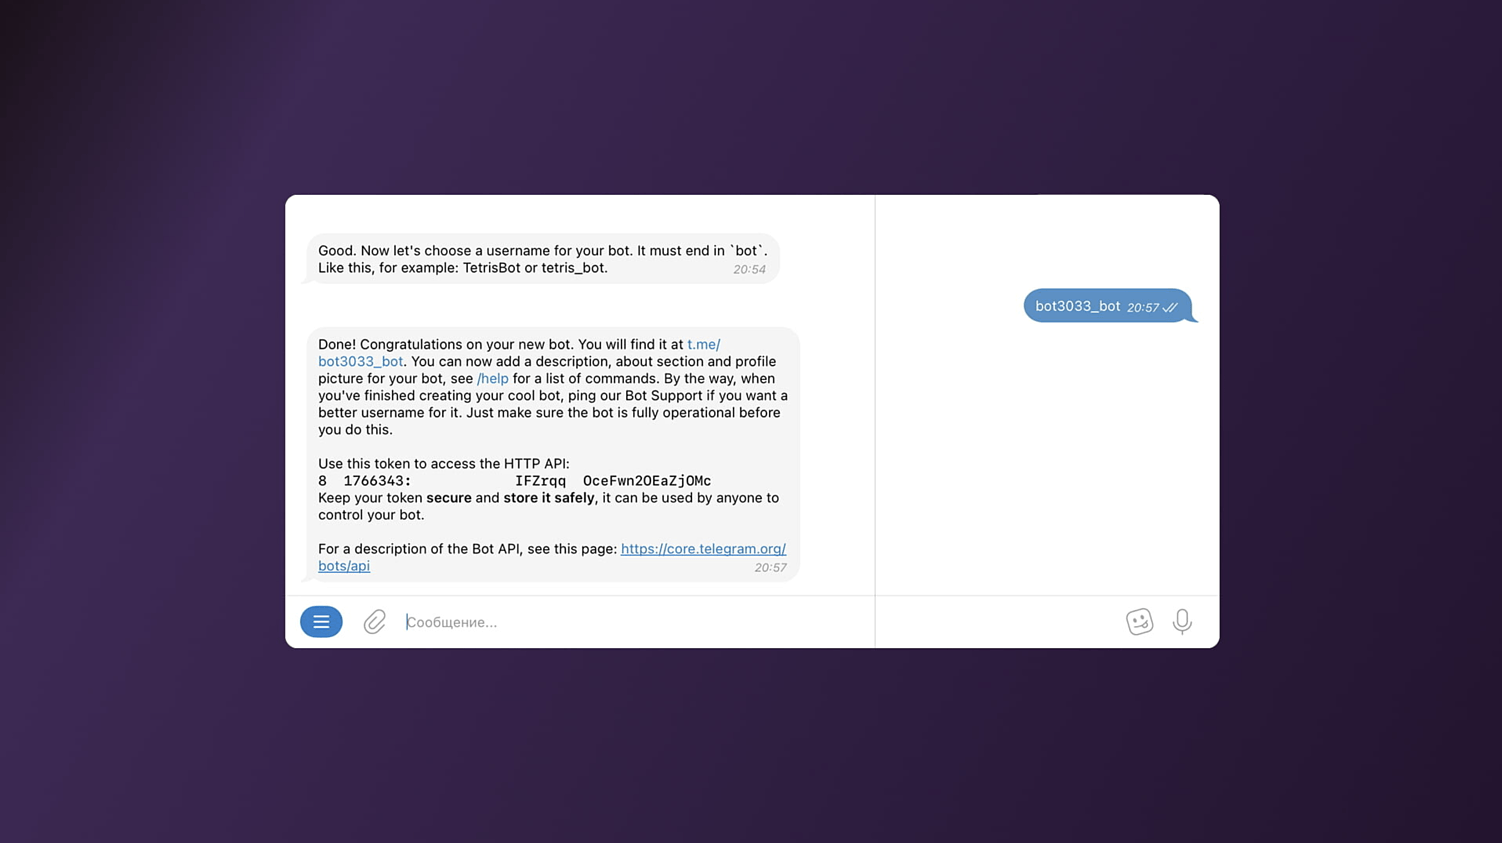Image resolution: width=1502 pixels, height=843 pixels.
Task: Open the sticker and emoji panel
Action: (x=1139, y=622)
